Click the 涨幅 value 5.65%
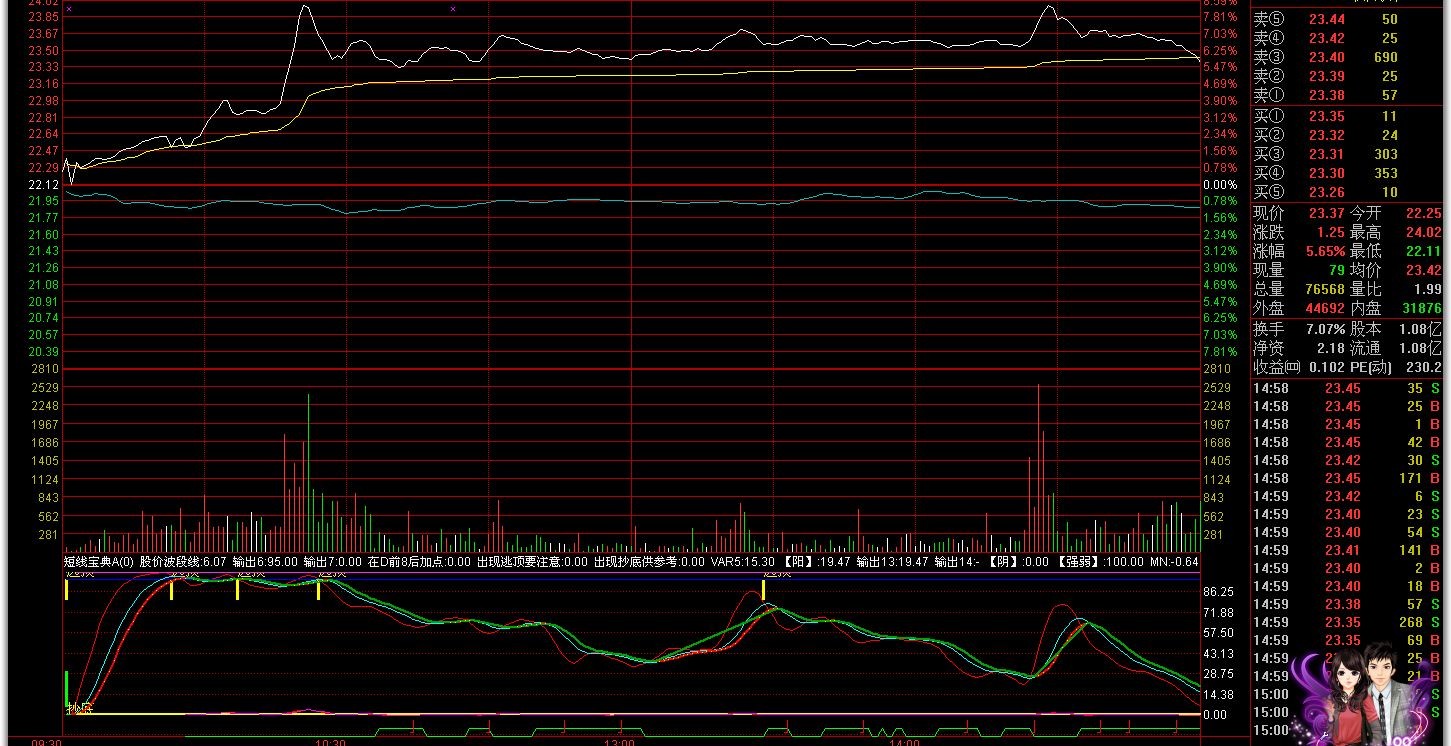This screenshot has height=746, width=1451. pyautogui.click(x=1325, y=251)
